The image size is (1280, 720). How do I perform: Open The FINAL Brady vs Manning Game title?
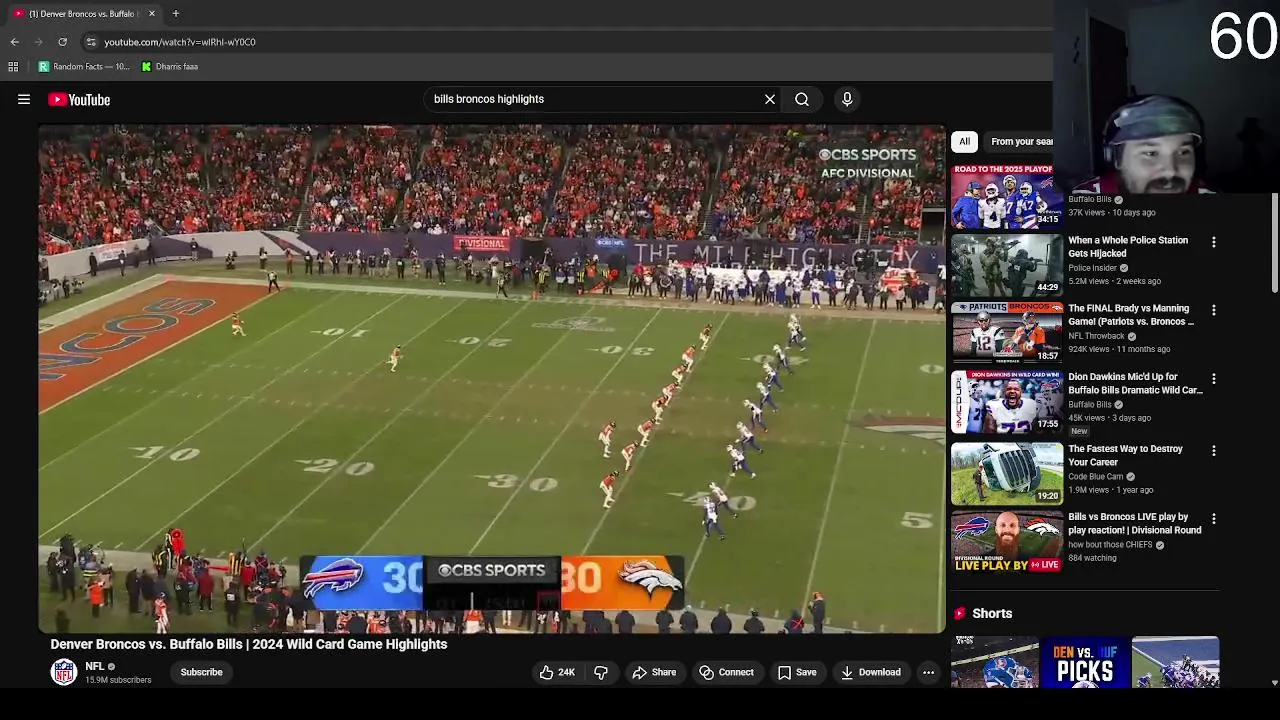[x=1131, y=315]
